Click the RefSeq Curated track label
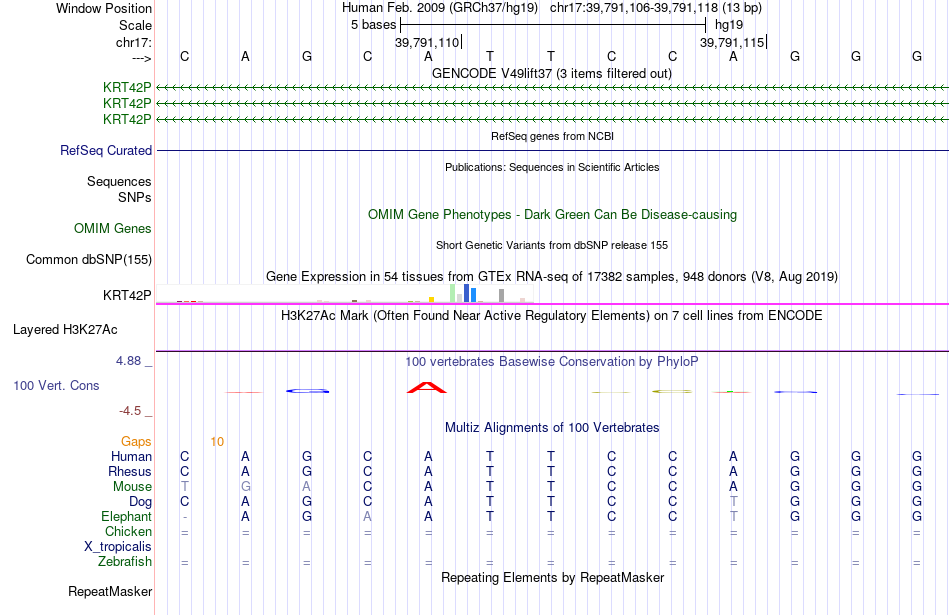 point(106,150)
